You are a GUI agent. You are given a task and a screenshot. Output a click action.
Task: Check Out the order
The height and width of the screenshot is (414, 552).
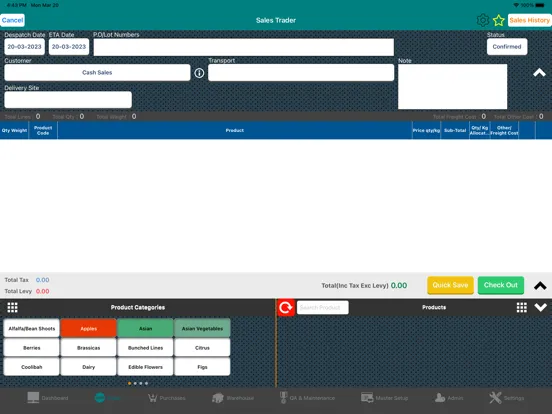501,285
